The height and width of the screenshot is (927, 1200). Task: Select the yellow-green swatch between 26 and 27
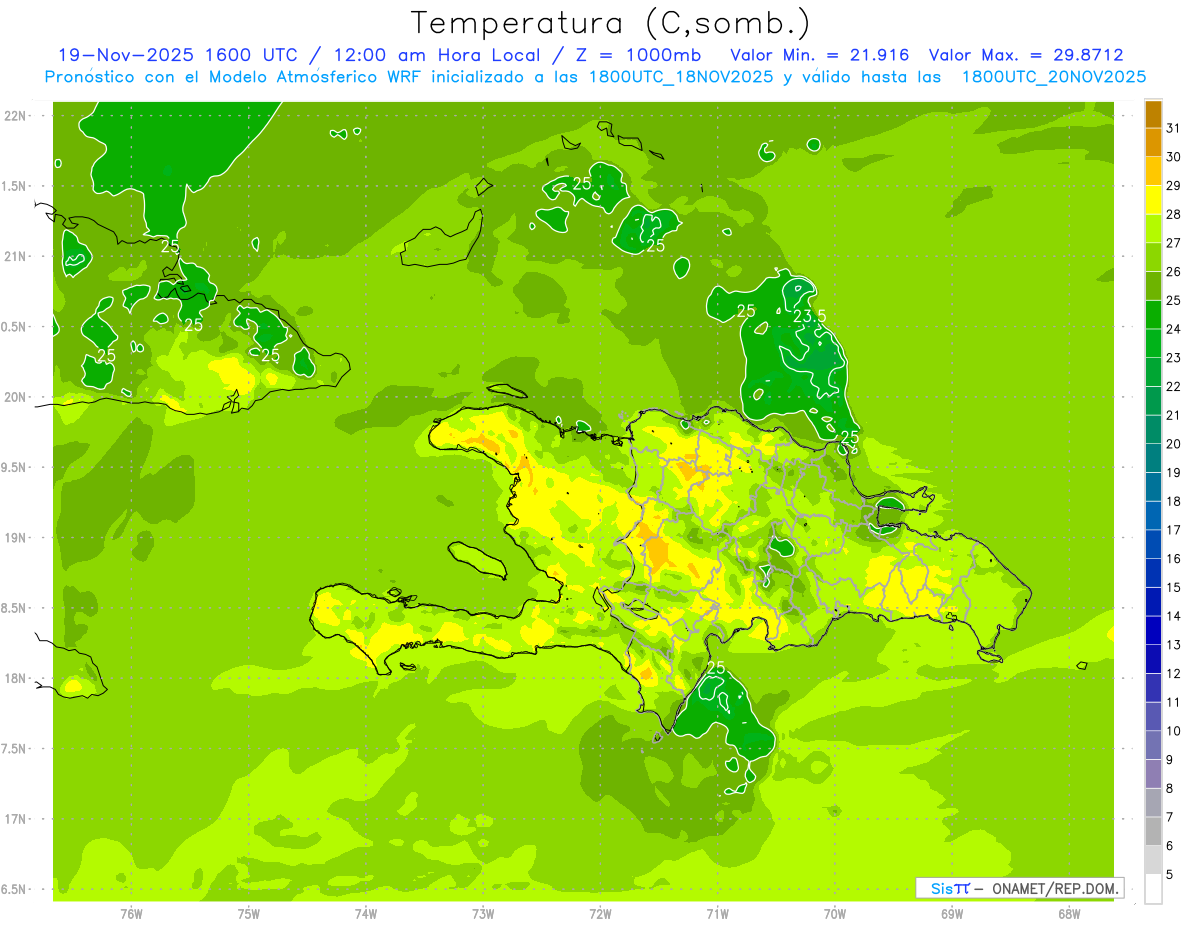(1153, 257)
